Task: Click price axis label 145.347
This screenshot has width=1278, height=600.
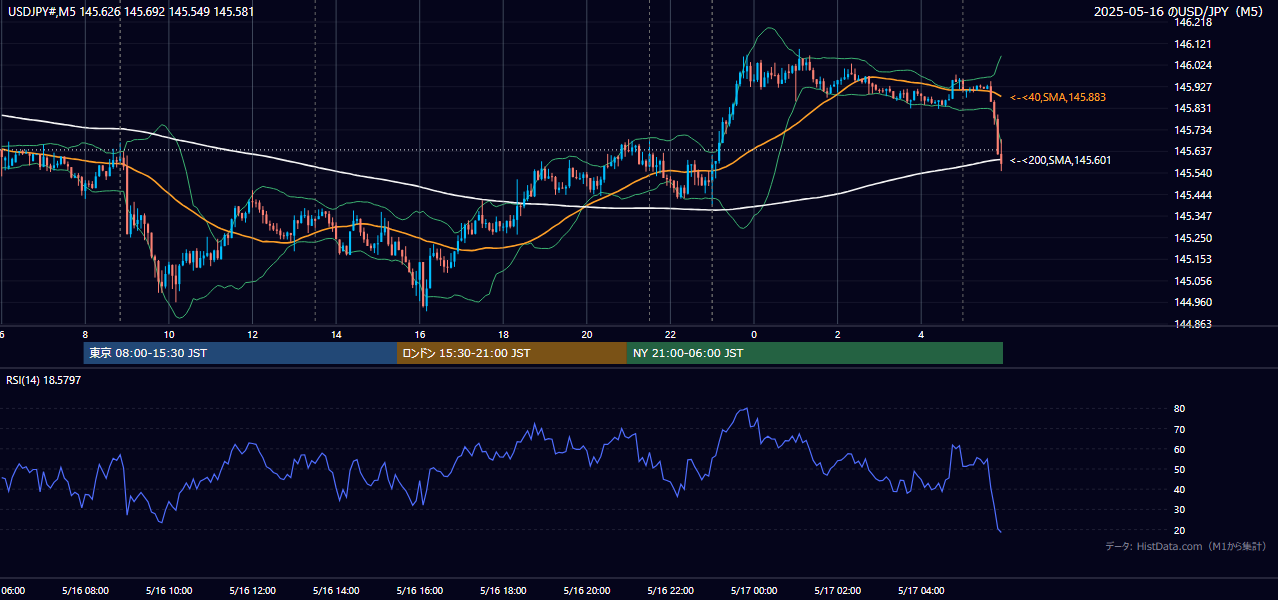Action: click(x=1194, y=216)
